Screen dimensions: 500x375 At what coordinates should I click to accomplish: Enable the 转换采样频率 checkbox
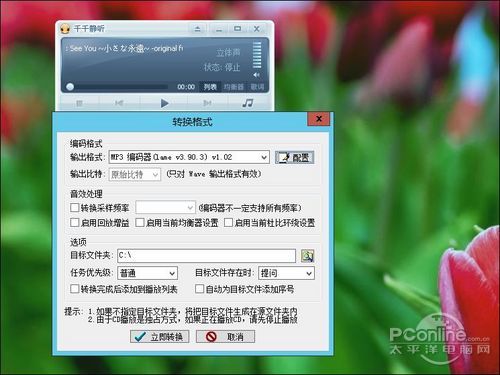[x=75, y=208]
